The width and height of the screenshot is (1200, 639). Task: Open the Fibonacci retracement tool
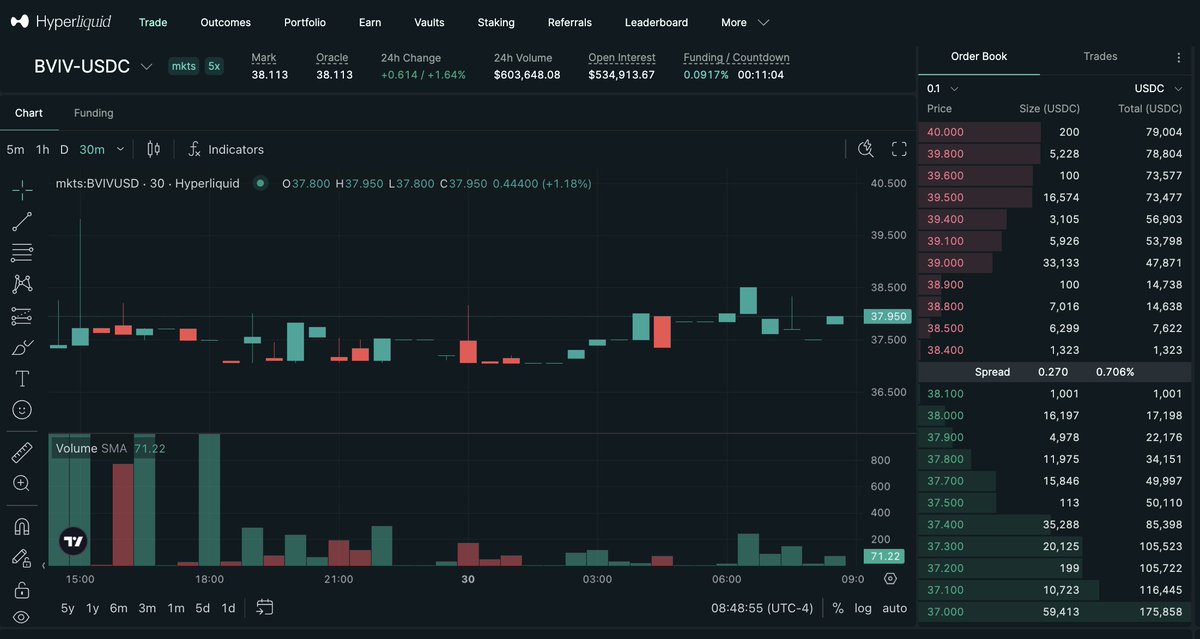(22, 253)
